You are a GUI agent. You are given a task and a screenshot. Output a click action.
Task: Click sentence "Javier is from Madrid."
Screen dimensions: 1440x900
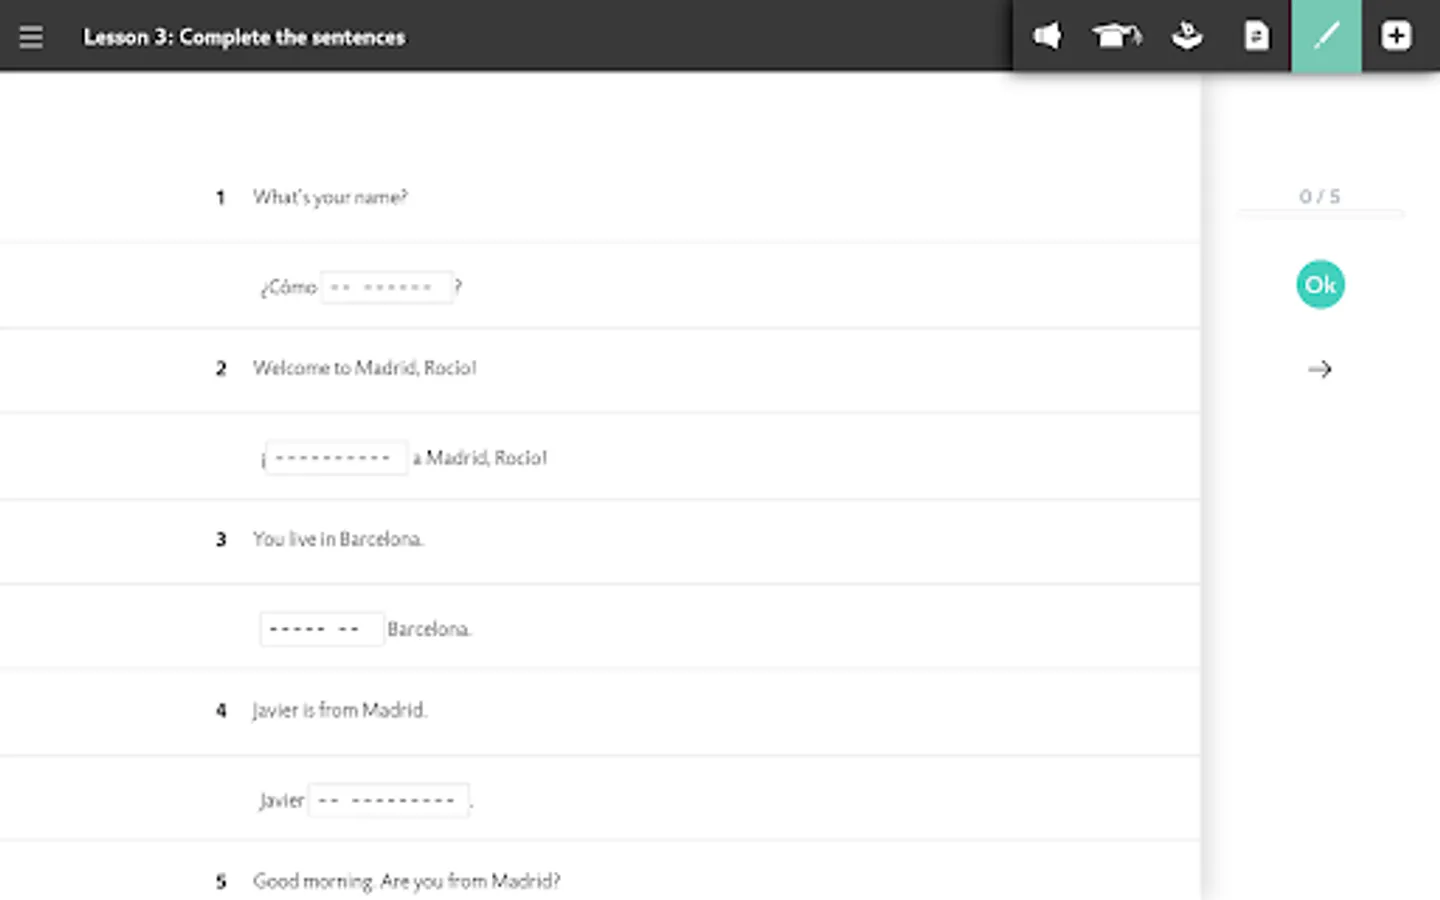(339, 710)
